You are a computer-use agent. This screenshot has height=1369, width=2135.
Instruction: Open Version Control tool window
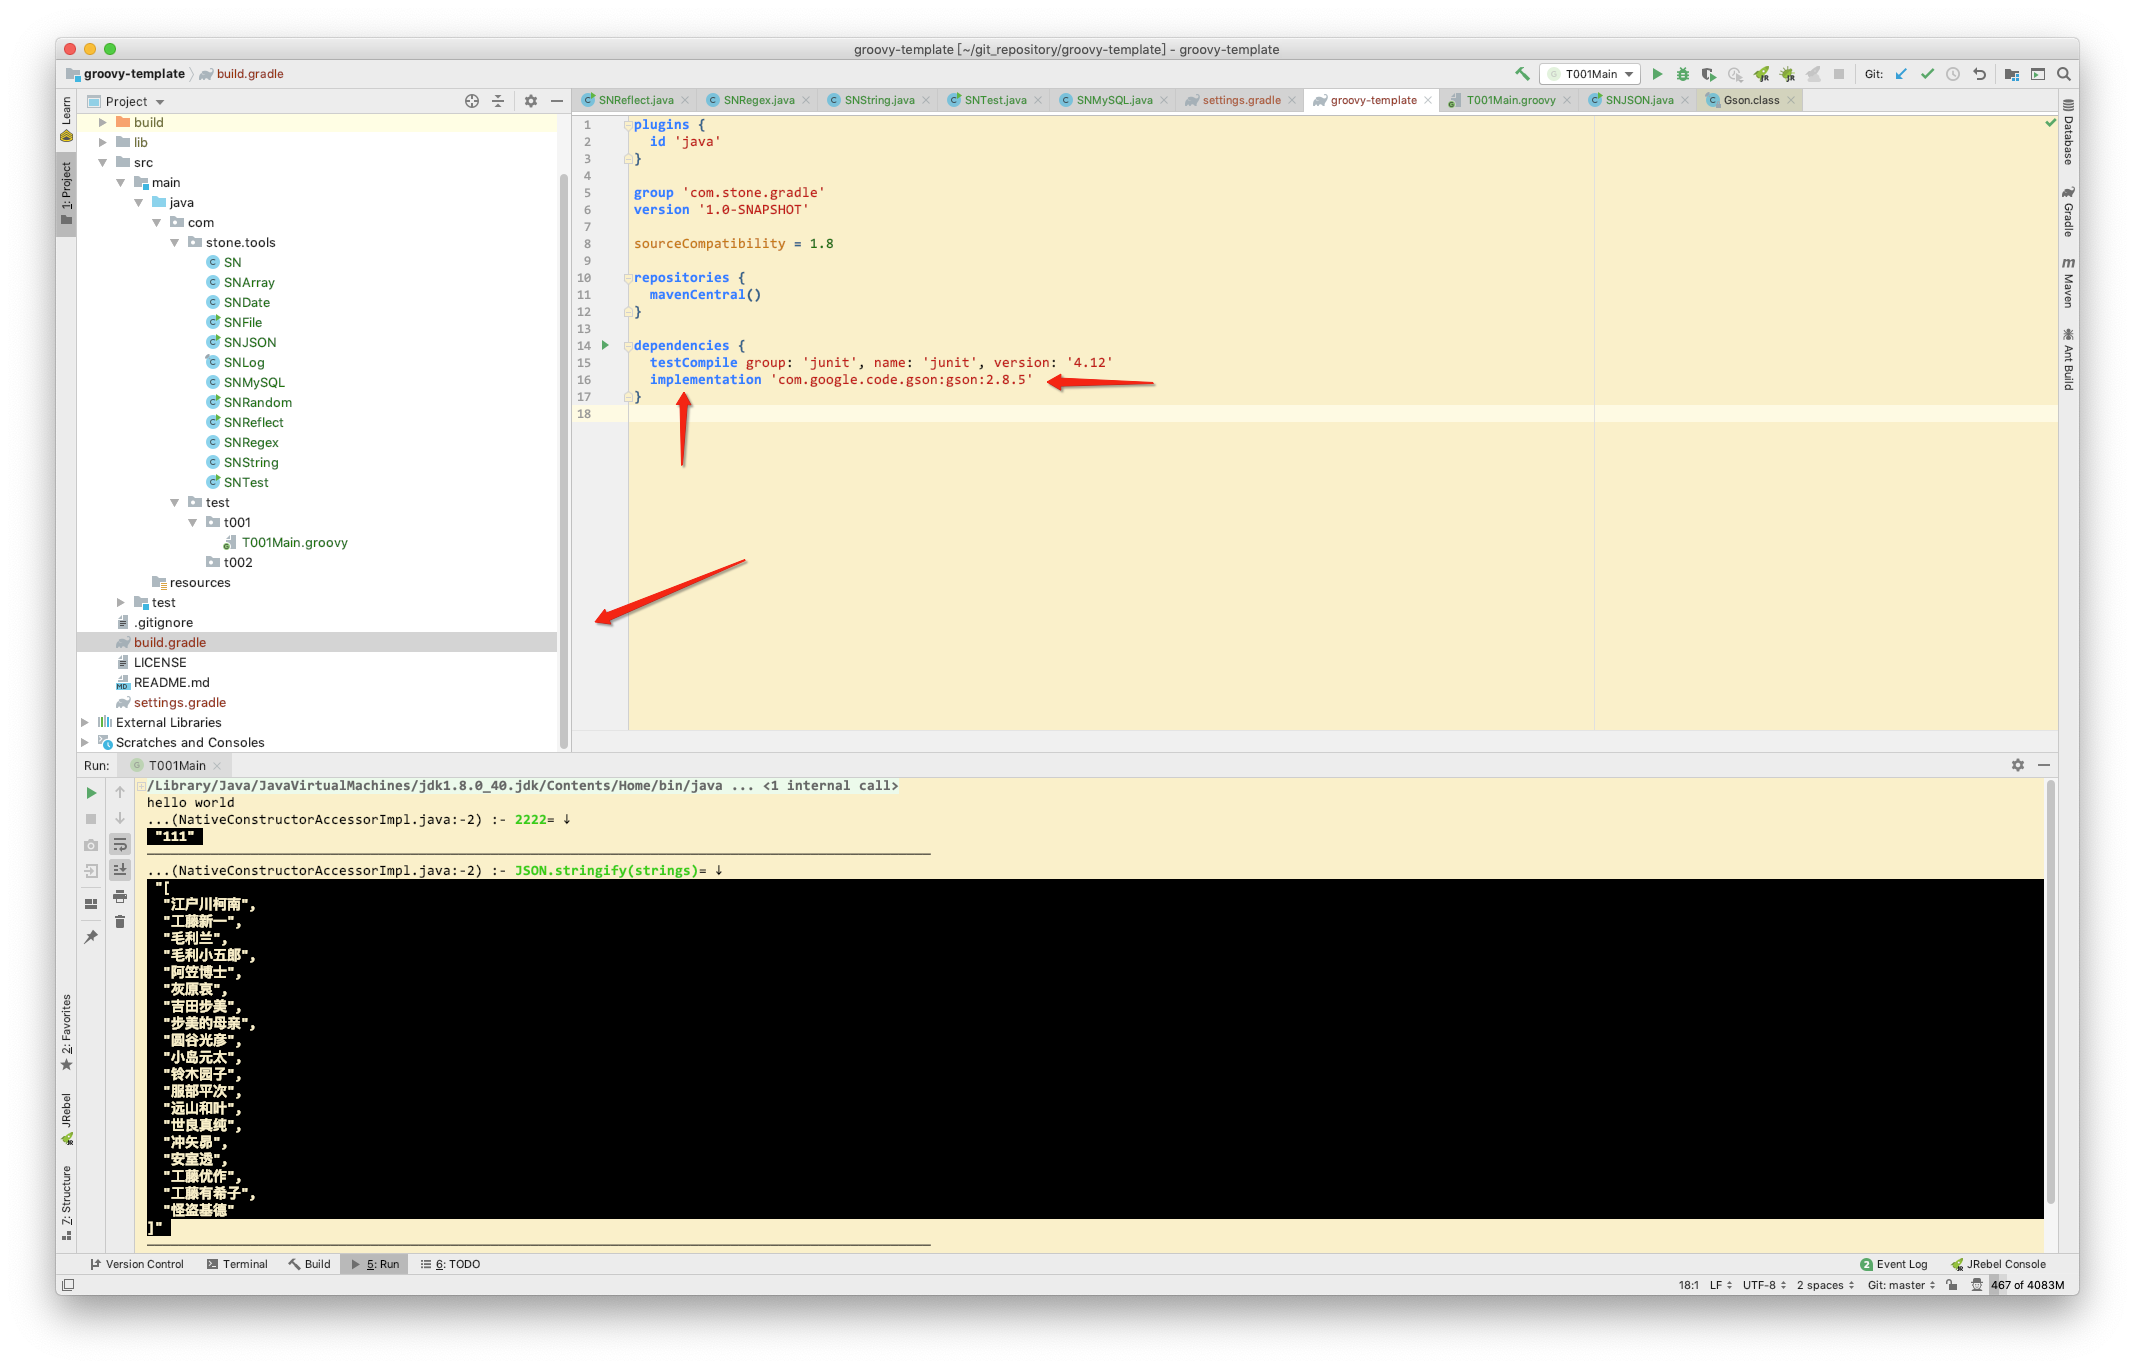[x=137, y=1264]
